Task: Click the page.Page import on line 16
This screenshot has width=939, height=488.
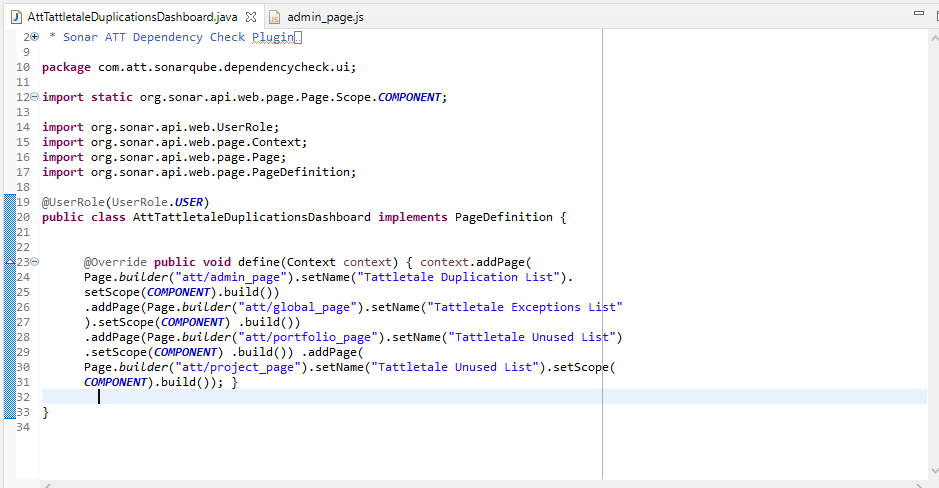Action: pos(188,157)
